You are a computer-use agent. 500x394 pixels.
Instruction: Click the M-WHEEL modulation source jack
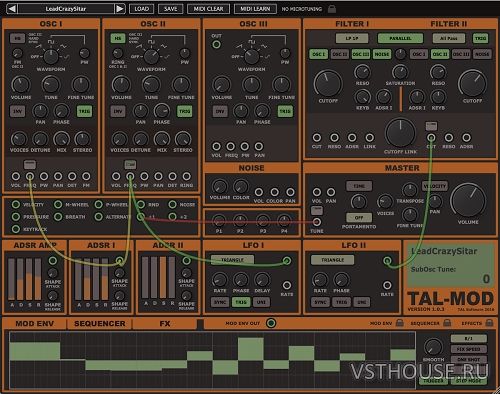(x=58, y=204)
